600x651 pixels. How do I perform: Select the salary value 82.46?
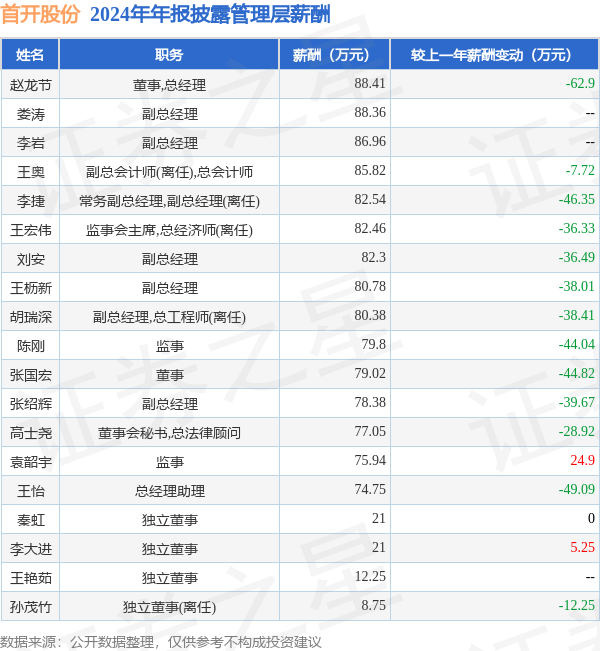370,228
